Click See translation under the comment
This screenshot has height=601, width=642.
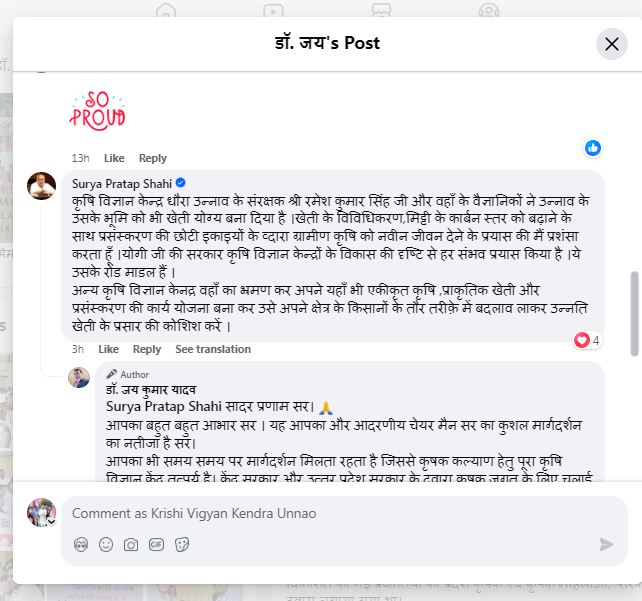pyautogui.click(x=213, y=349)
